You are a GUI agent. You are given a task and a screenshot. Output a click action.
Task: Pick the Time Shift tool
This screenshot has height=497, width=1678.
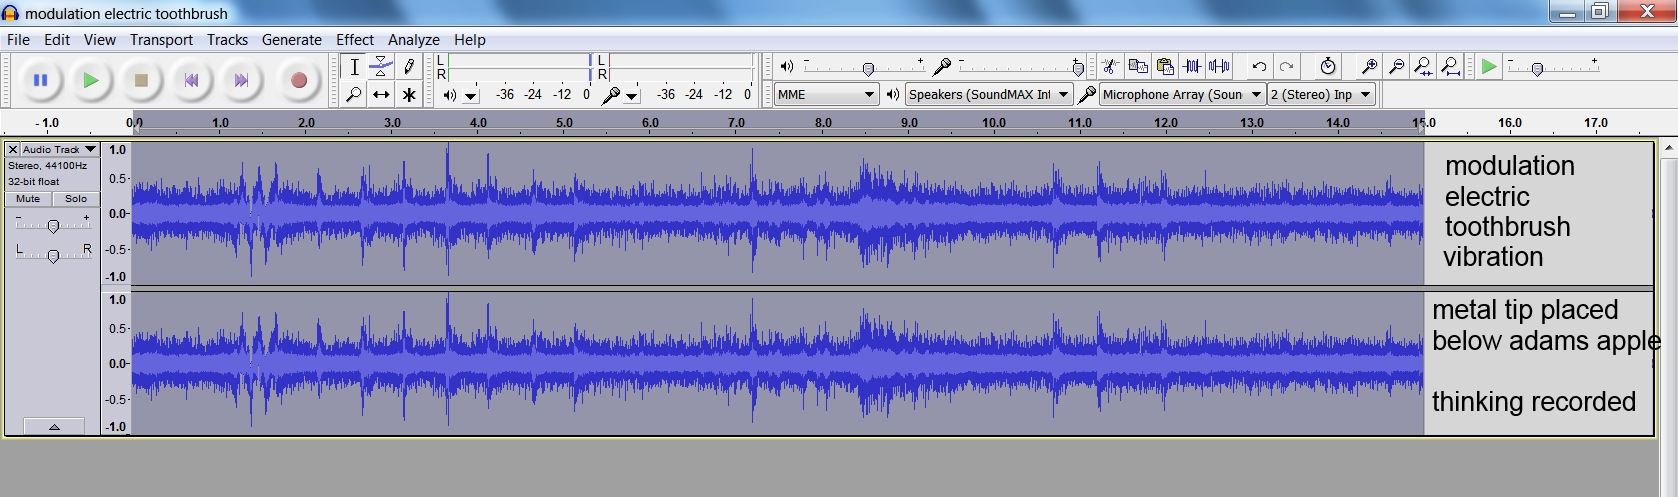(x=381, y=95)
